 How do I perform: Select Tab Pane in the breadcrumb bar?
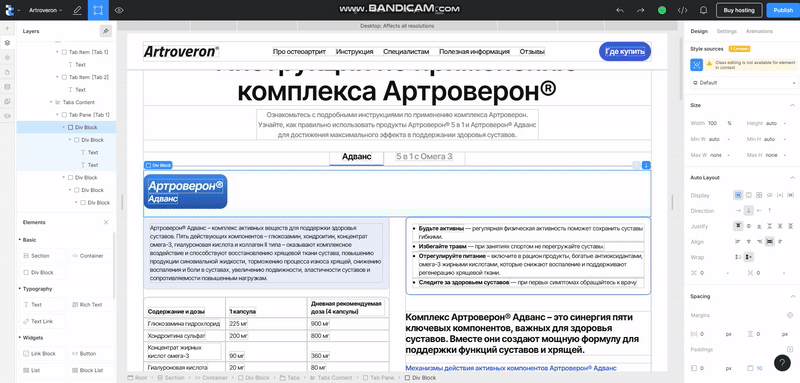pos(379,378)
